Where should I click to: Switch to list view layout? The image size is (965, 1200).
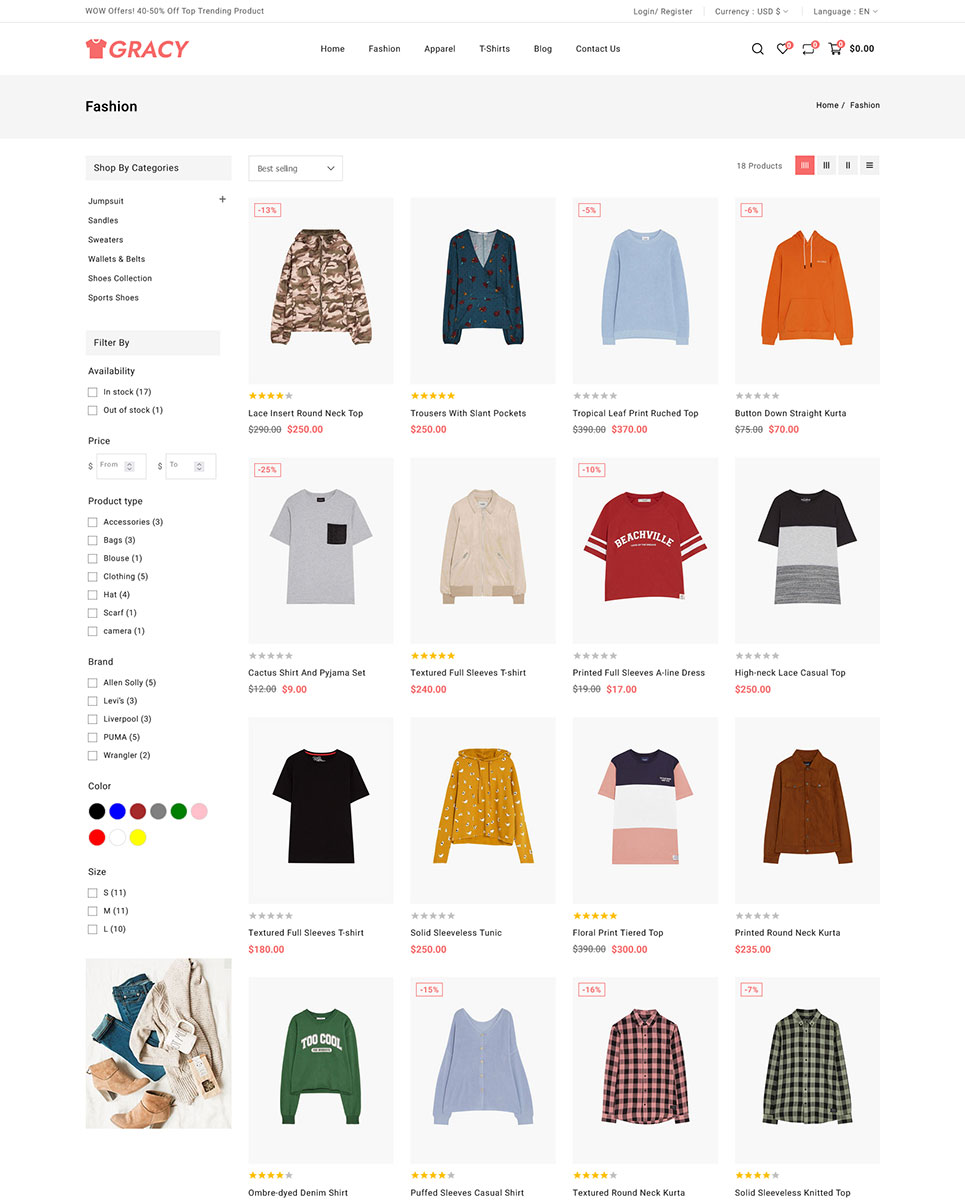869,166
